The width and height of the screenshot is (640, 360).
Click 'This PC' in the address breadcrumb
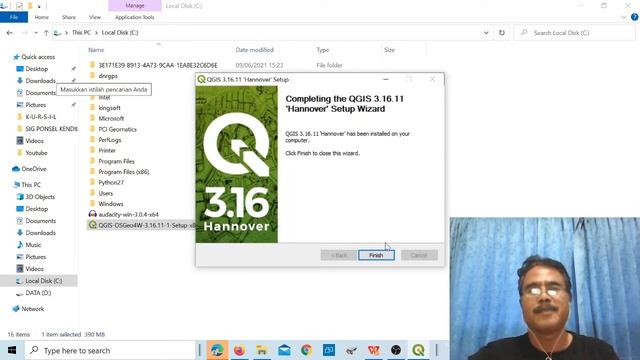coord(81,33)
